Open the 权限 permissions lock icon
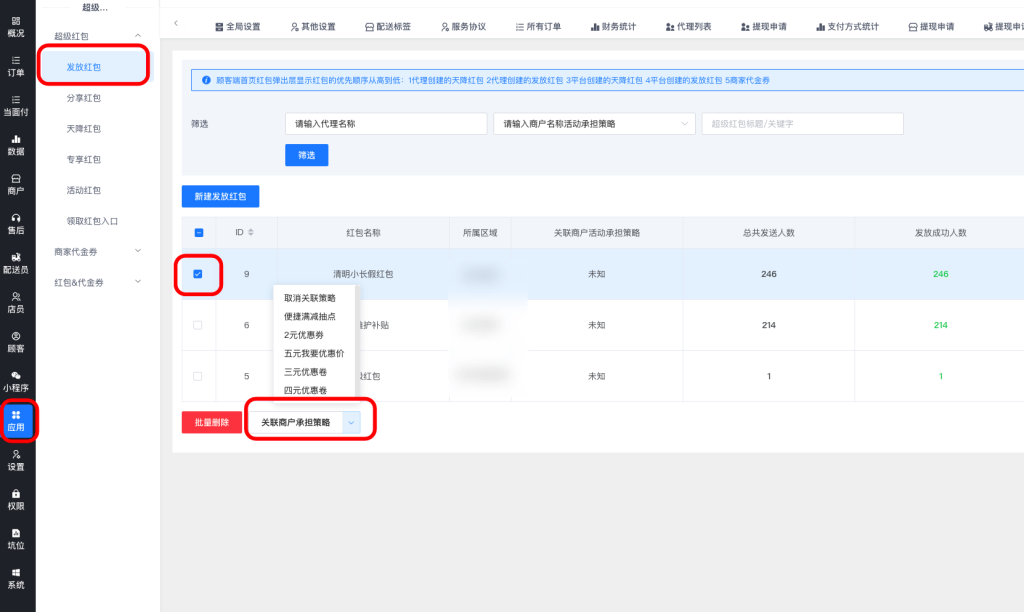Screen dimensions: 1024x612 point(16,499)
